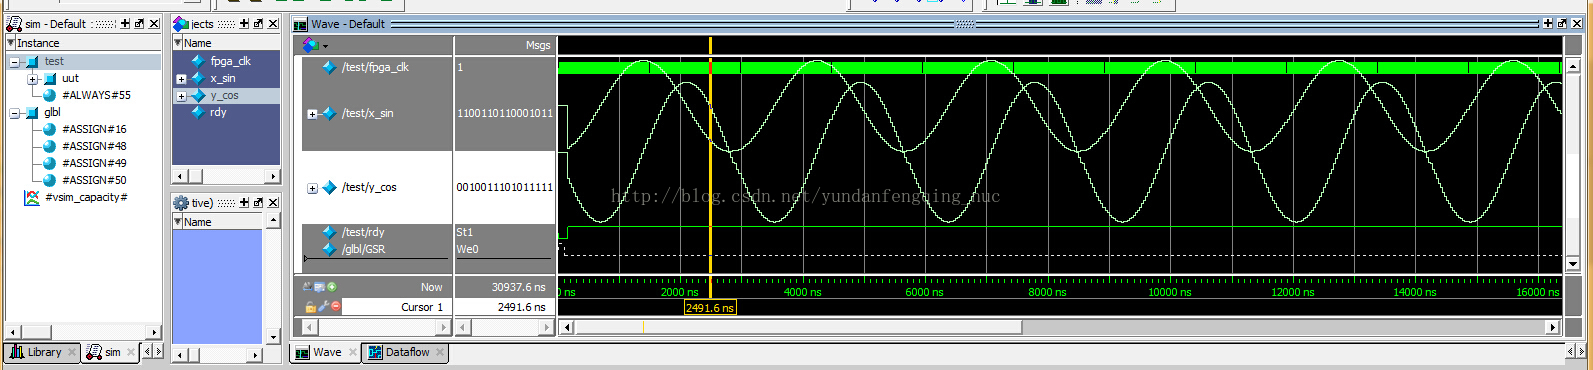Select /test/rdy signal in Wave list
The image size is (1593, 370).
coord(362,232)
